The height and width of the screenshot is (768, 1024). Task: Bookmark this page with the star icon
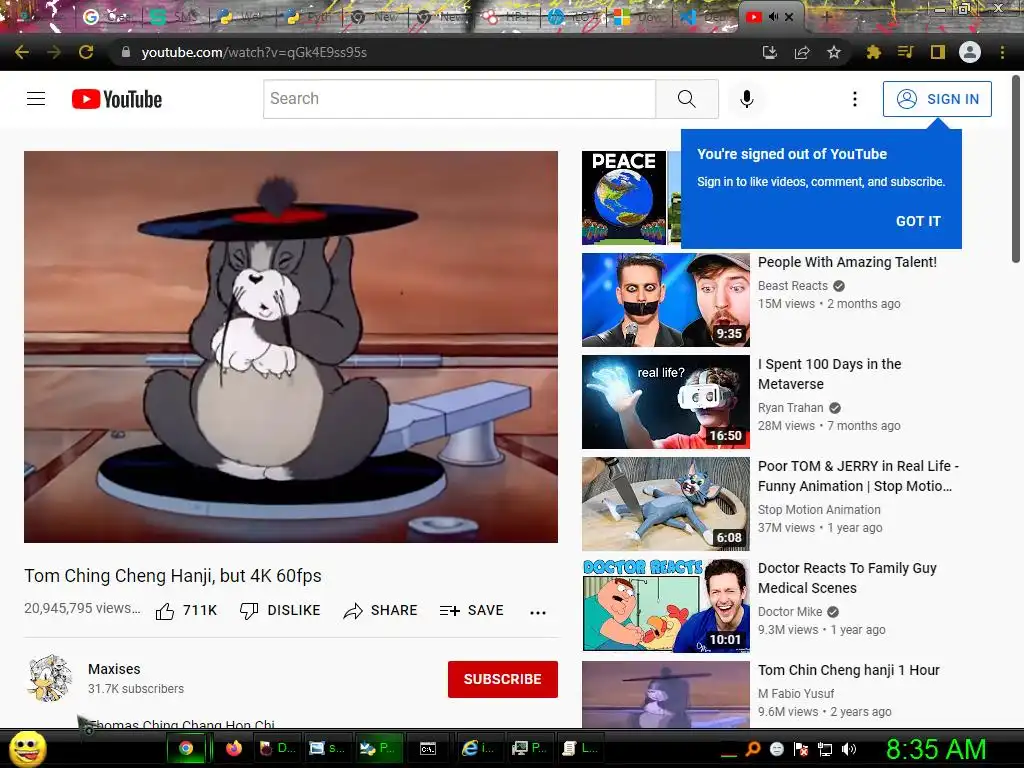pos(834,52)
